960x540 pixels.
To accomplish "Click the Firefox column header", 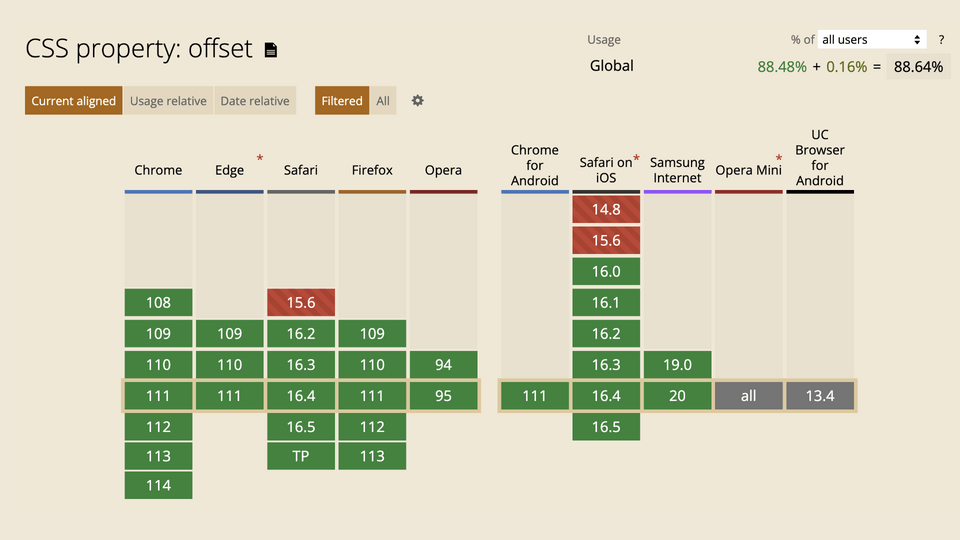I will point(372,170).
